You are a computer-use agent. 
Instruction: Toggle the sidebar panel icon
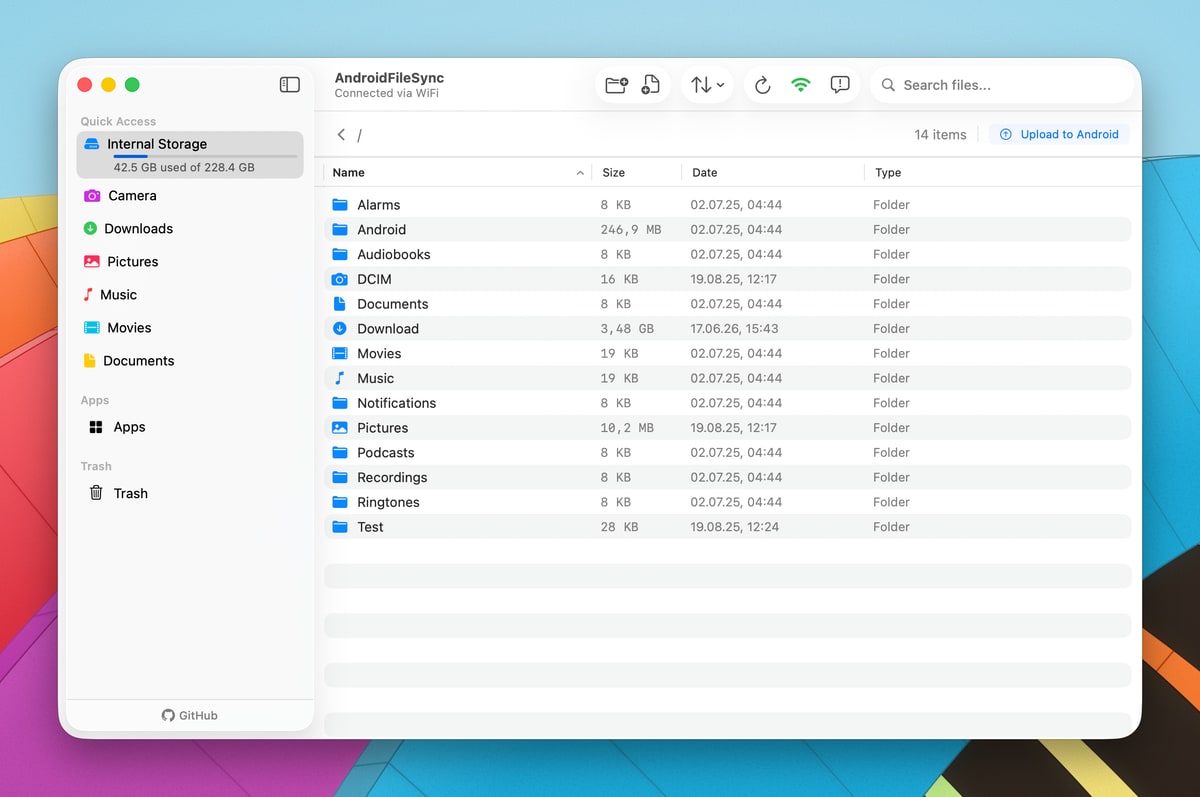click(289, 85)
